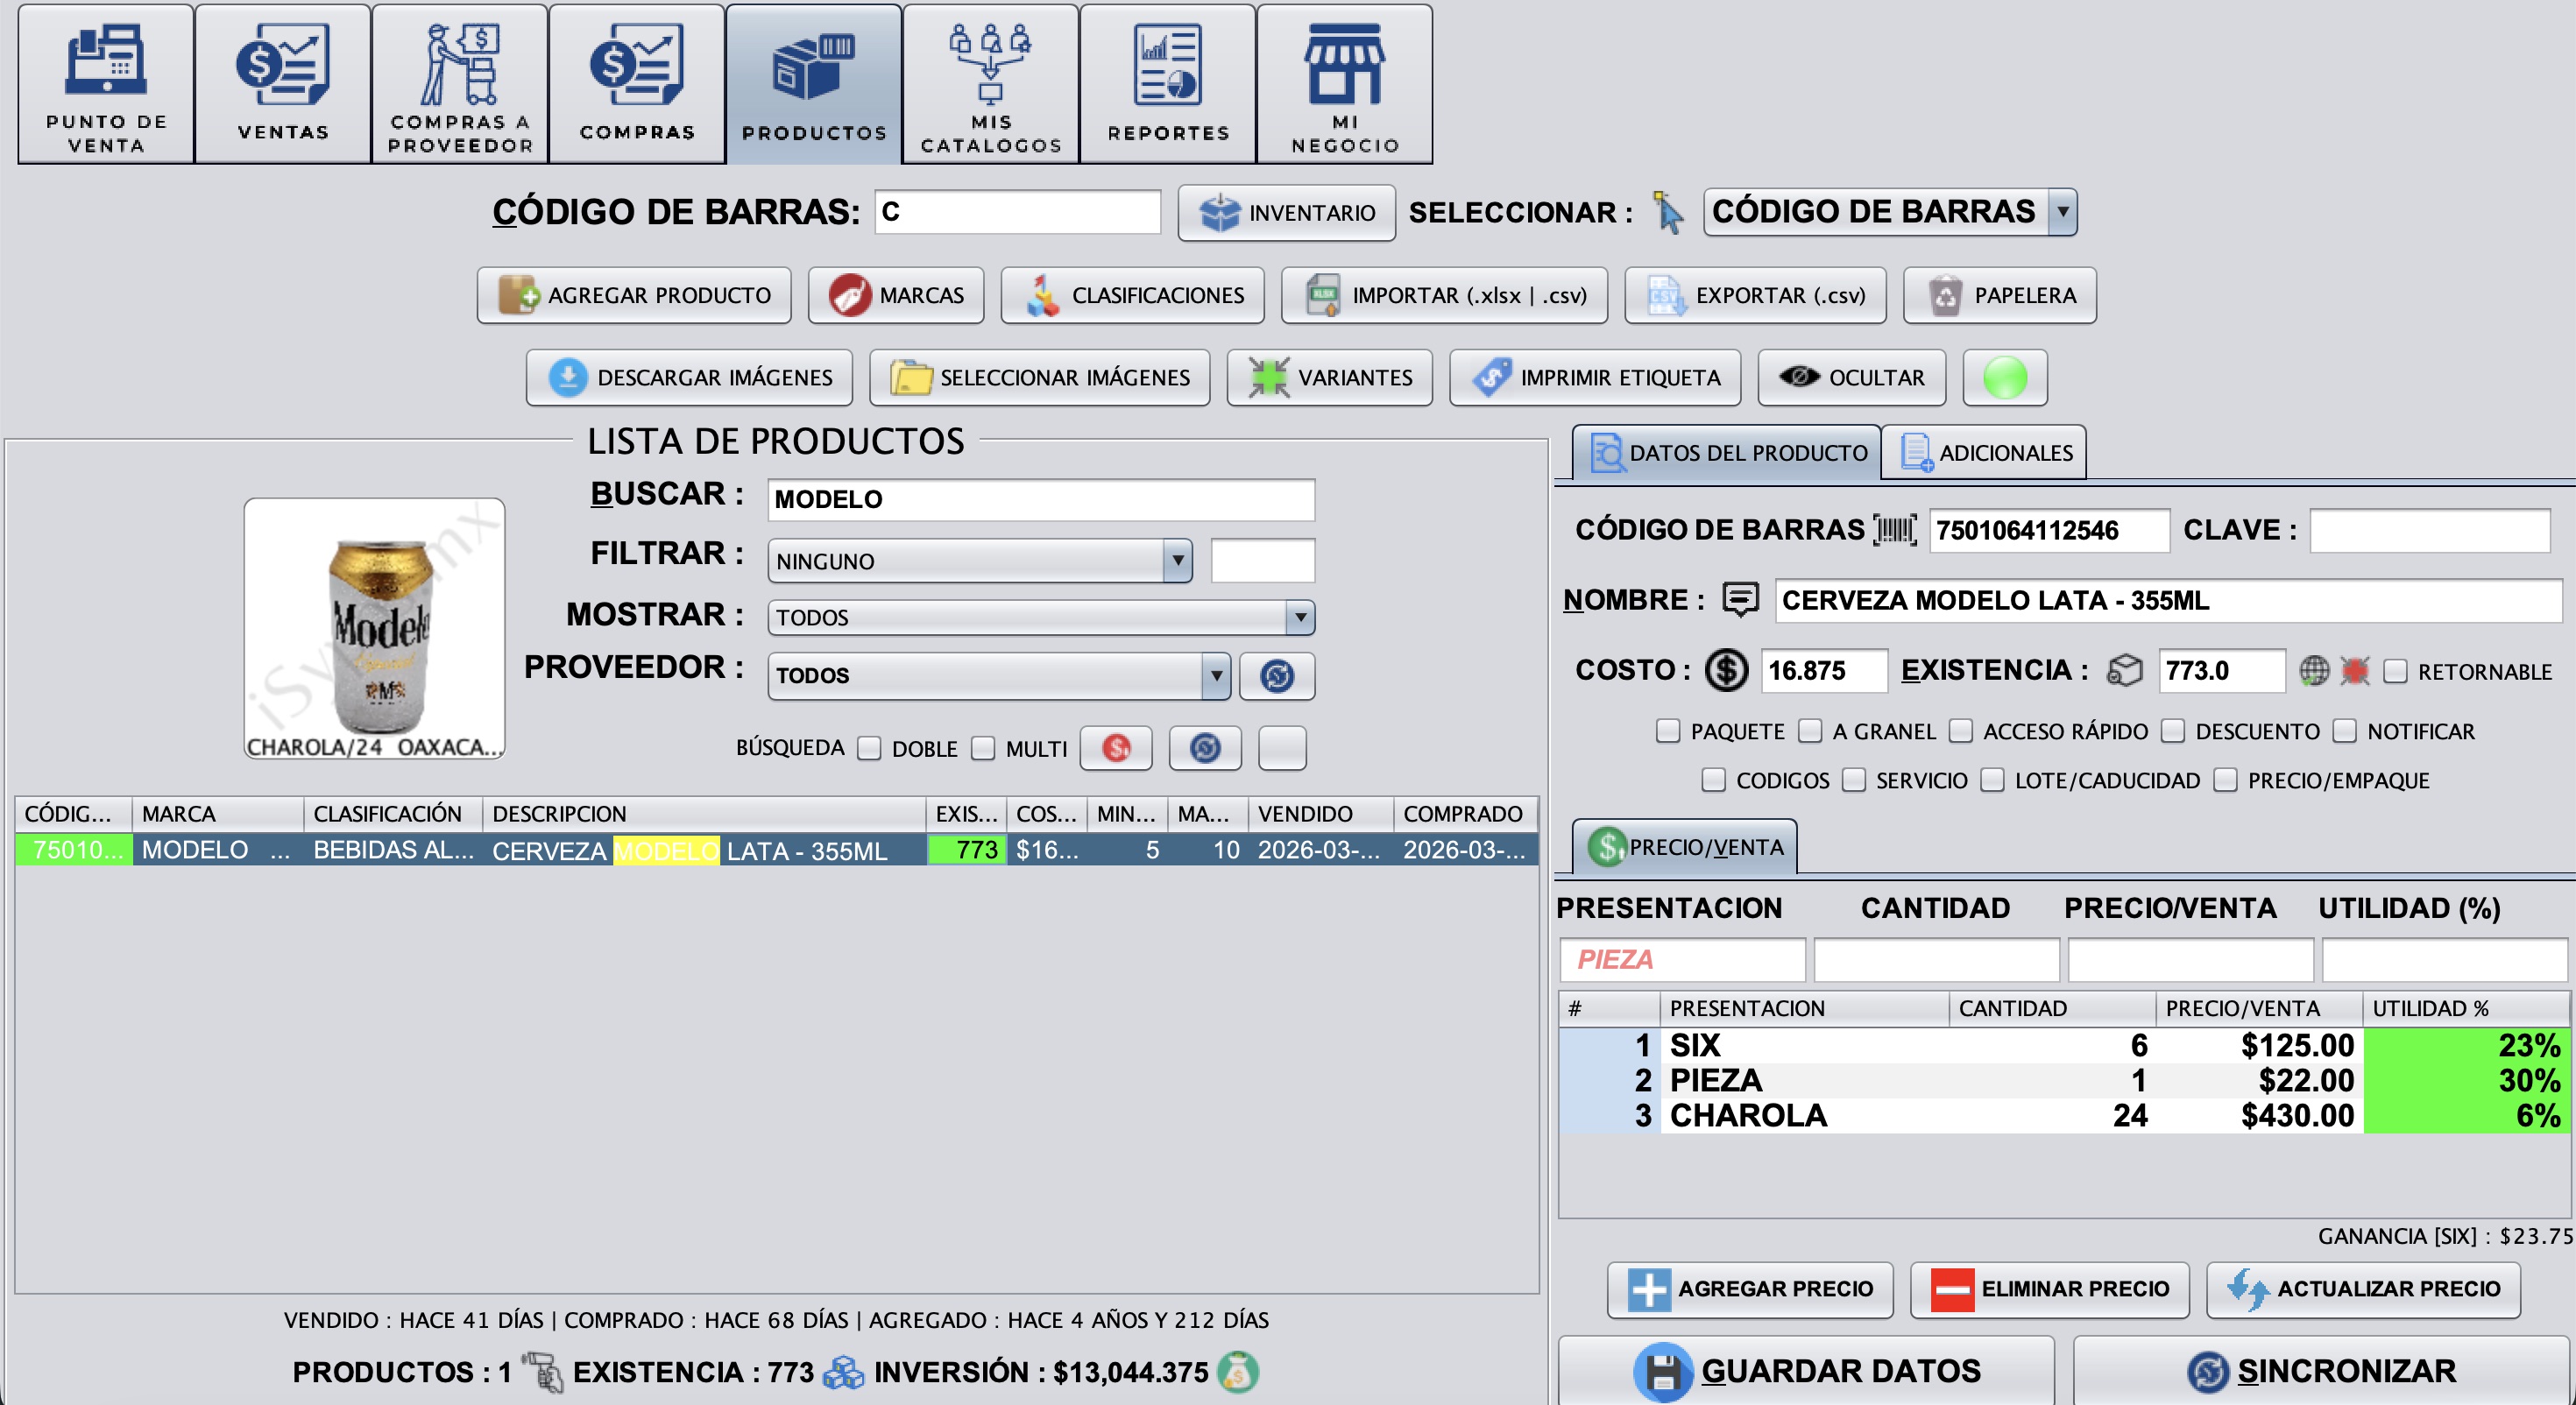The image size is (2576, 1405).
Task: Switch to Datos del Producto tab
Action: click(1727, 453)
